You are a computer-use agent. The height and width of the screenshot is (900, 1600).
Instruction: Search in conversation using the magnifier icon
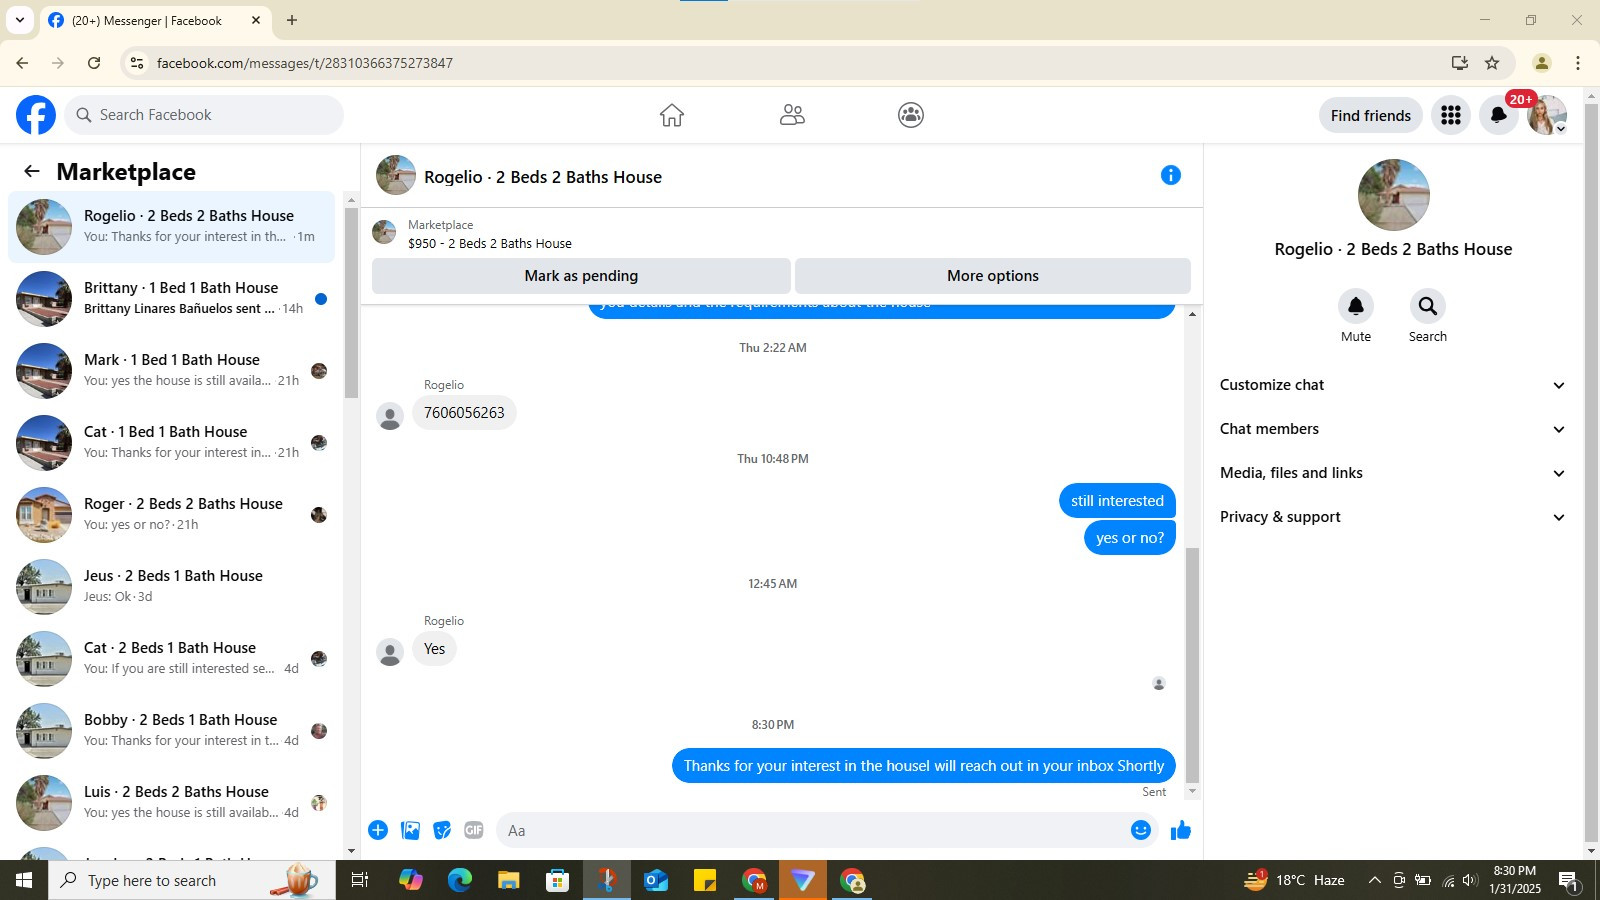coord(1428,306)
